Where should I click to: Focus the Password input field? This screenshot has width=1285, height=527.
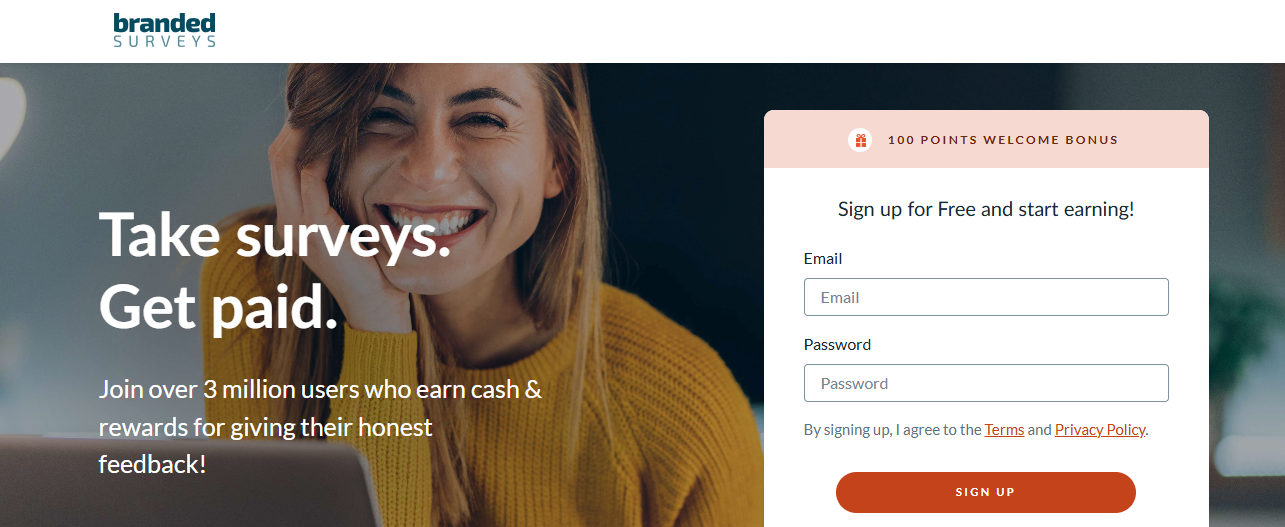click(x=986, y=383)
